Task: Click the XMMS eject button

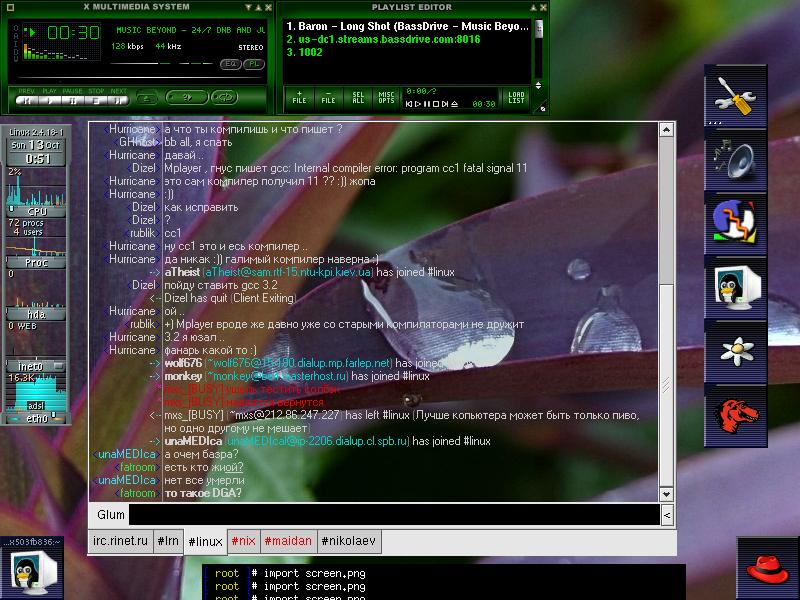Action: 146,98
